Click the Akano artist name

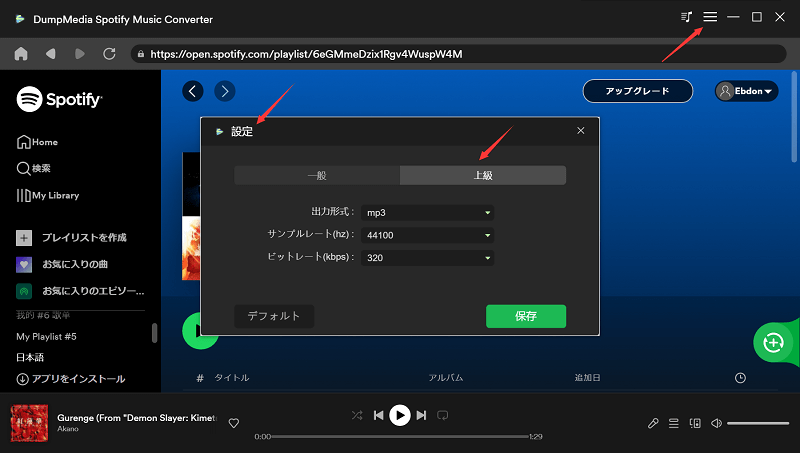coord(68,429)
